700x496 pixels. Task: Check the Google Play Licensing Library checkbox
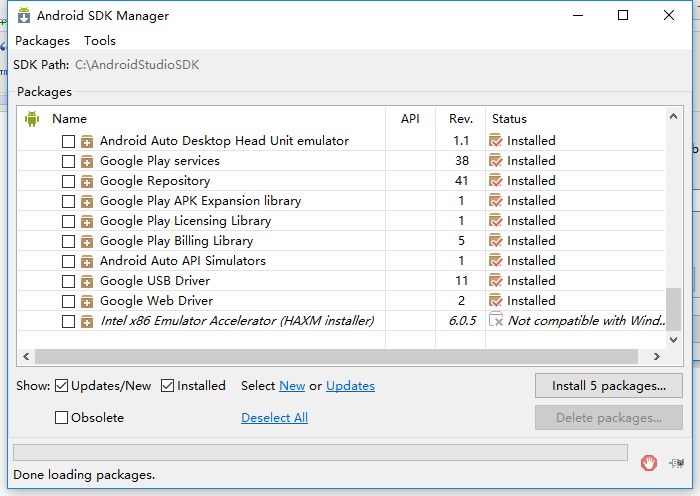point(68,221)
